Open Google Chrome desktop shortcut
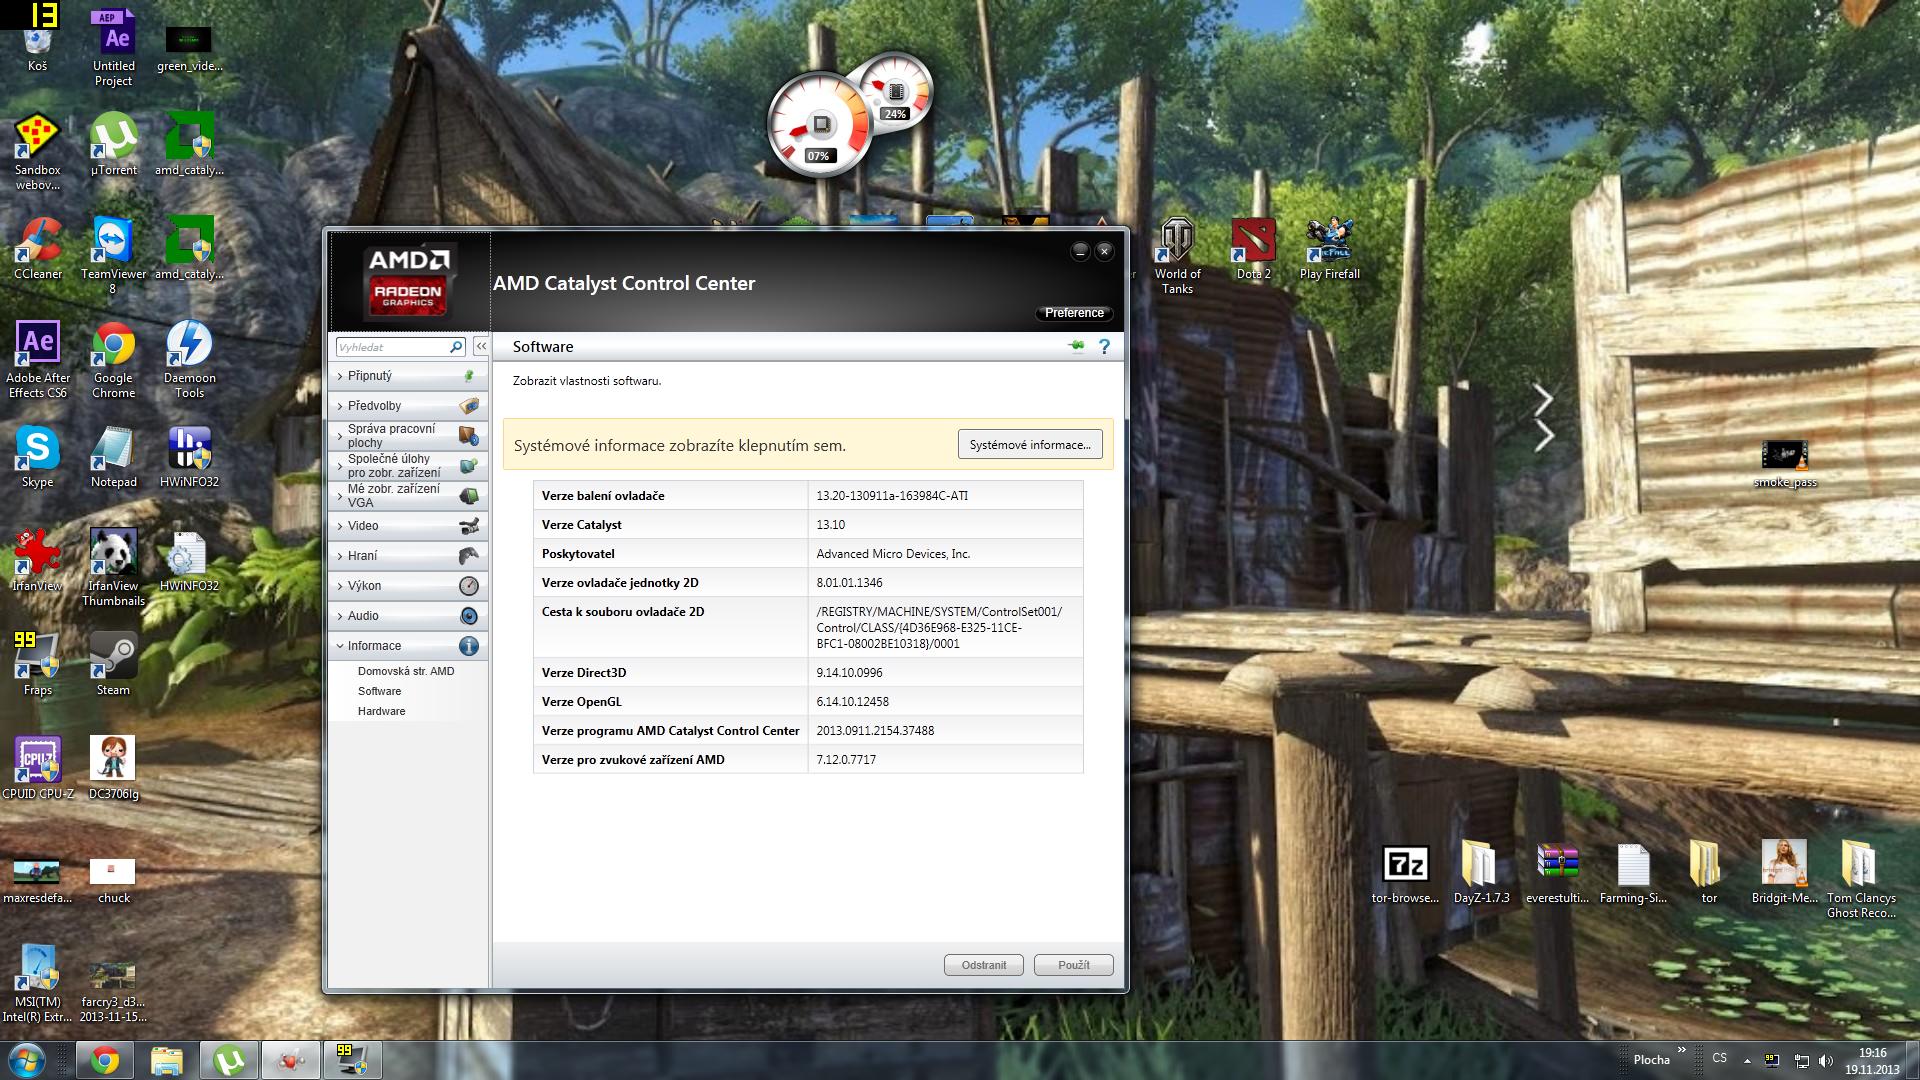The image size is (1920, 1080). tap(114, 359)
